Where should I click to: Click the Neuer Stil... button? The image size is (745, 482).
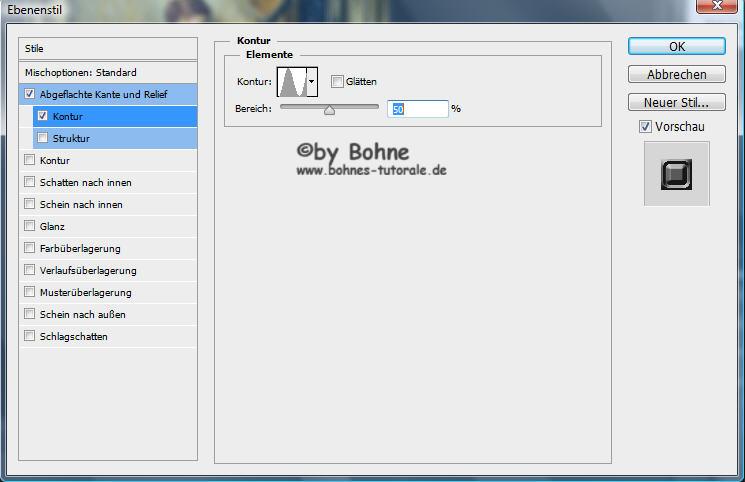tap(677, 102)
